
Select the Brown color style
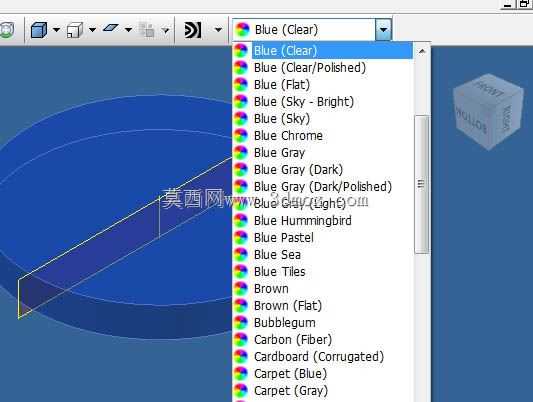coord(323,289)
